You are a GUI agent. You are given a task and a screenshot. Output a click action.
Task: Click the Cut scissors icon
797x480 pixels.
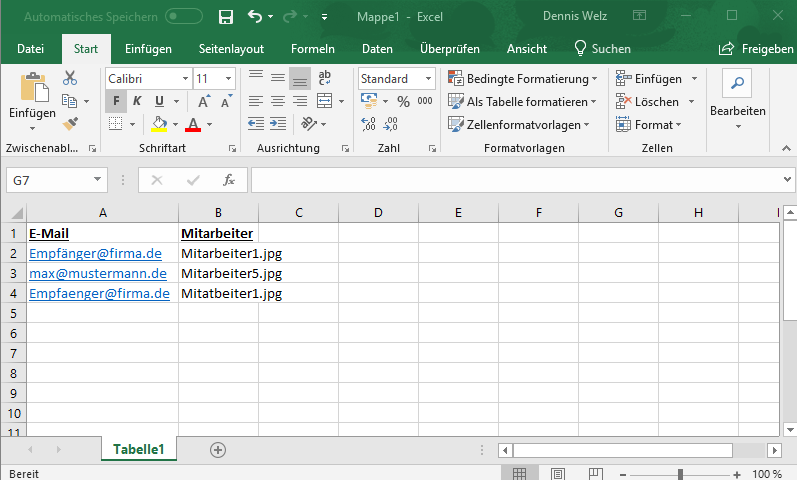70,78
